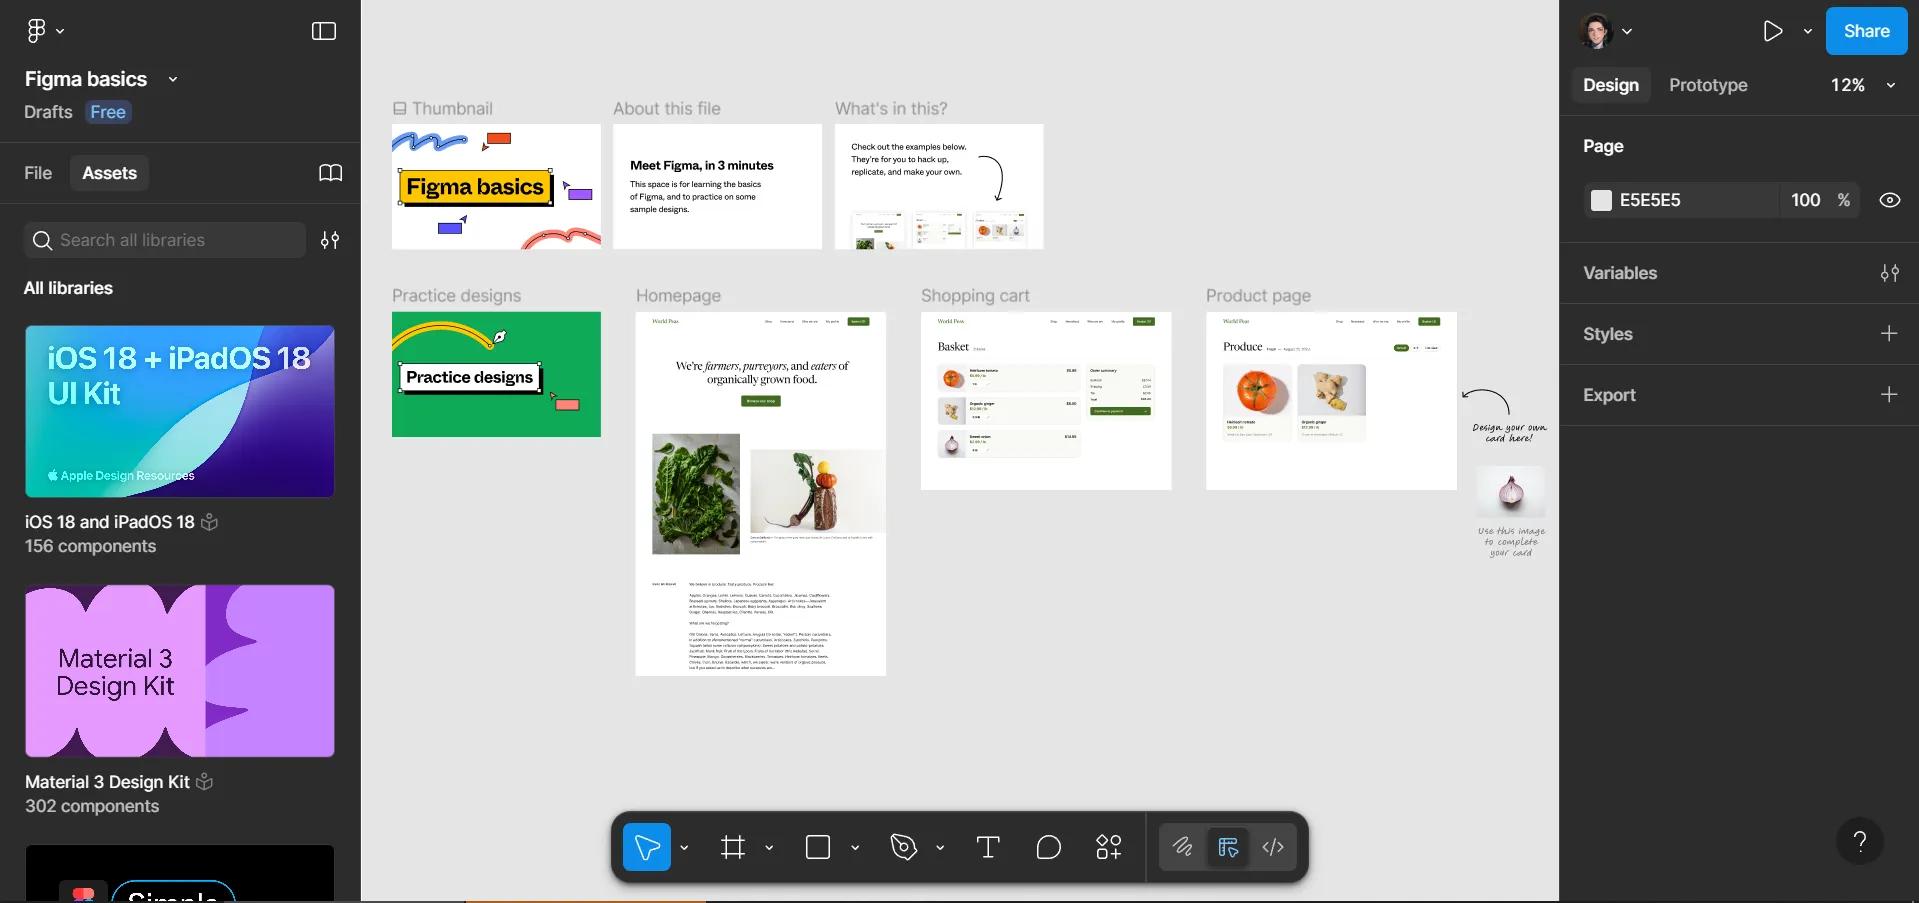Open the library book icon
Image resolution: width=1919 pixels, height=903 pixels.
[x=330, y=173]
